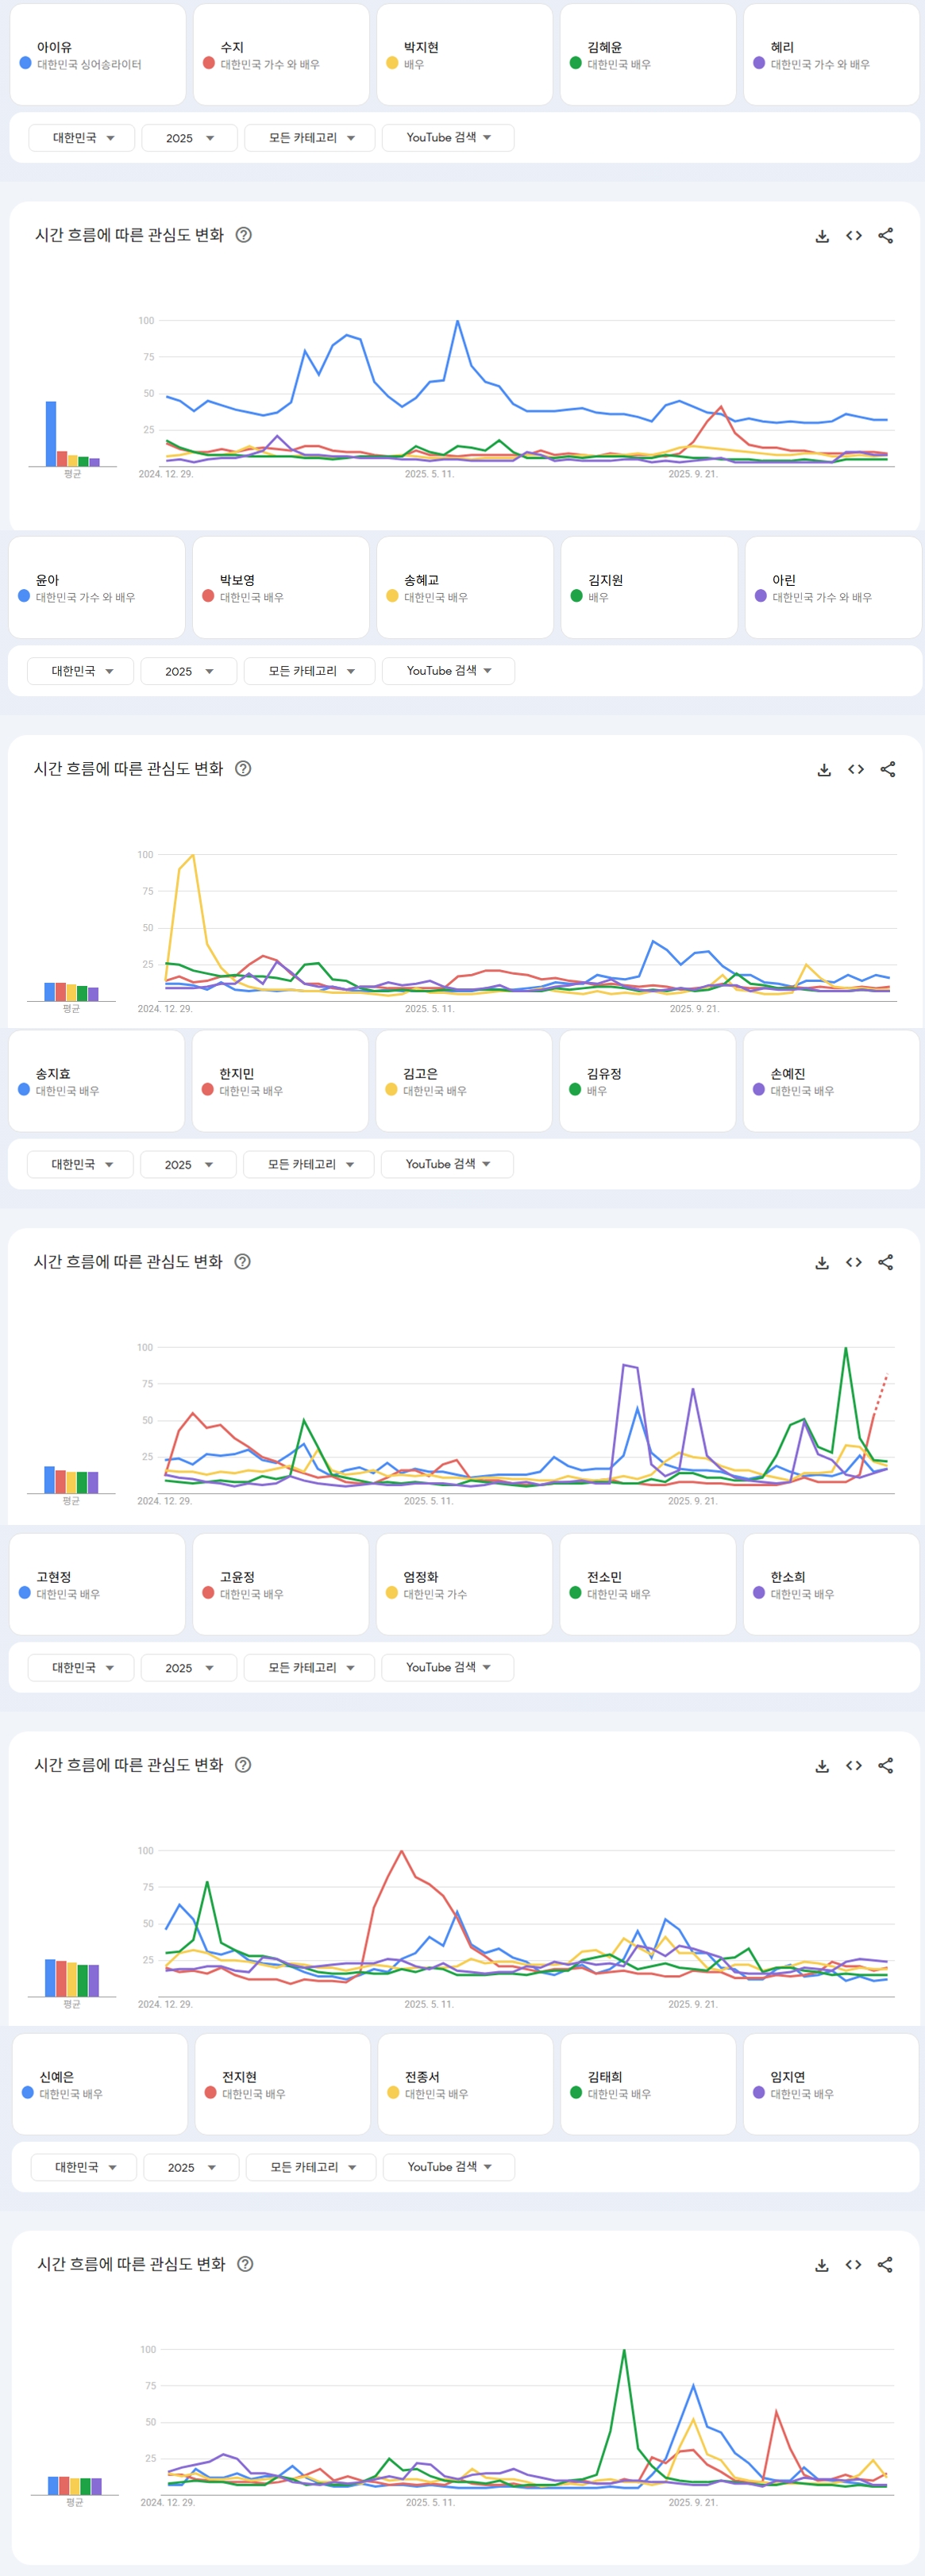
Task: Select the 아이유 search term card
Action: (98, 55)
